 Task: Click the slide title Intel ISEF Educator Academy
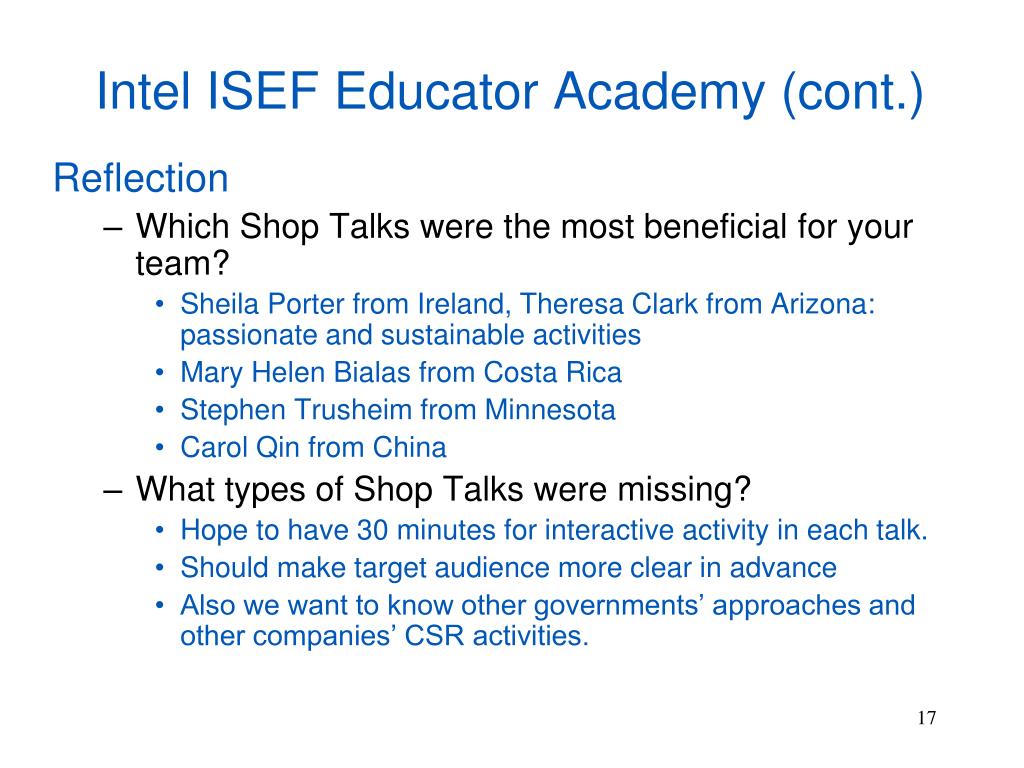click(510, 92)
